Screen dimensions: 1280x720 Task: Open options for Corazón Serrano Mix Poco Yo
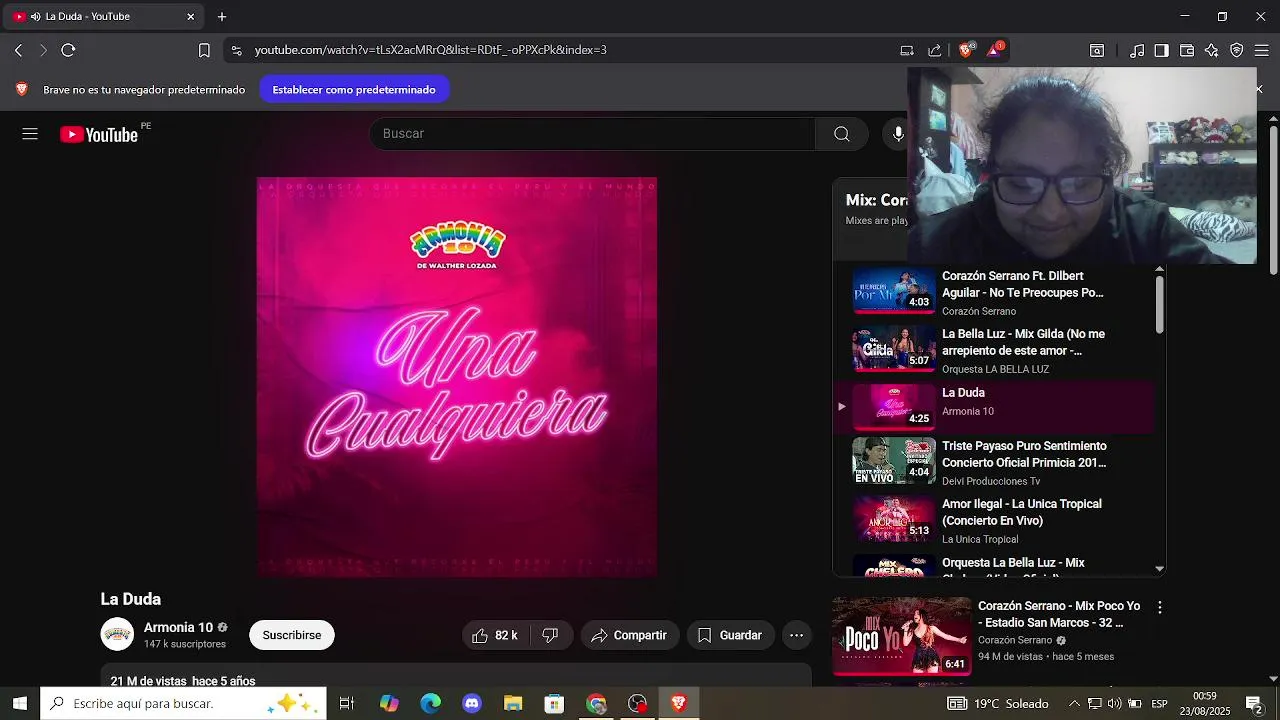[1160, 607]
